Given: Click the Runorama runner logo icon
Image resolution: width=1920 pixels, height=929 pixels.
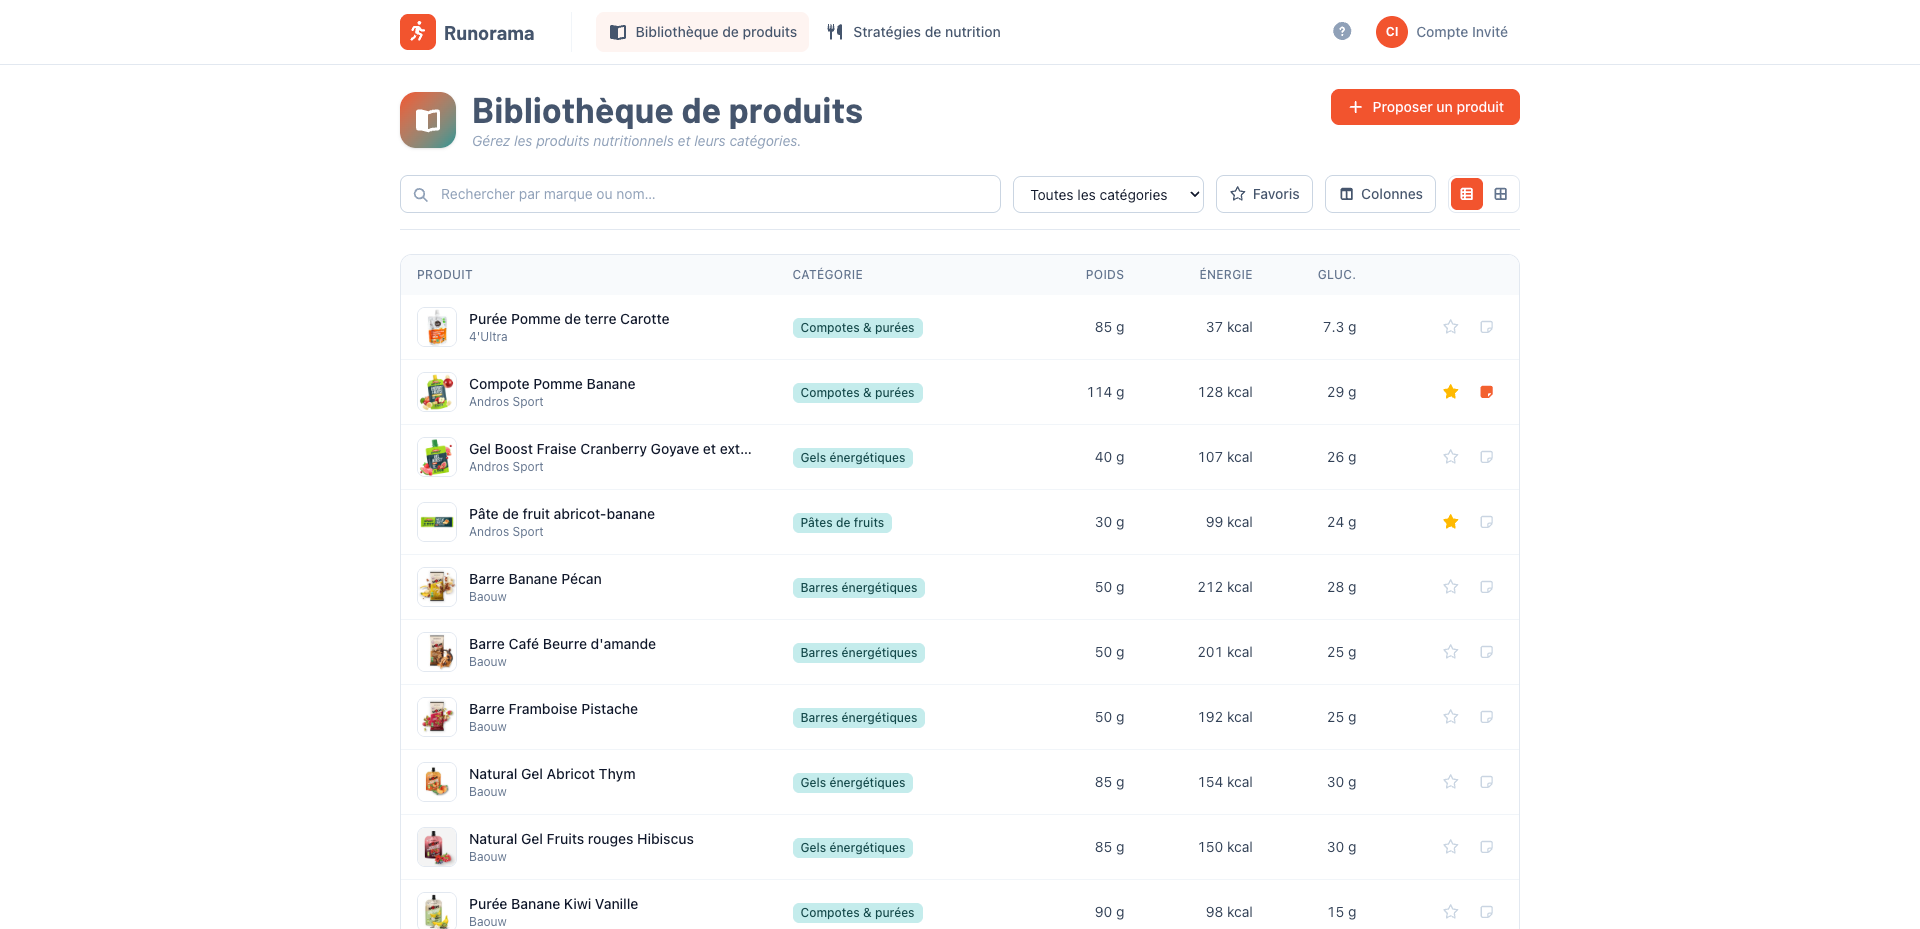Looking at the screenshot, I should coord(418,32).
